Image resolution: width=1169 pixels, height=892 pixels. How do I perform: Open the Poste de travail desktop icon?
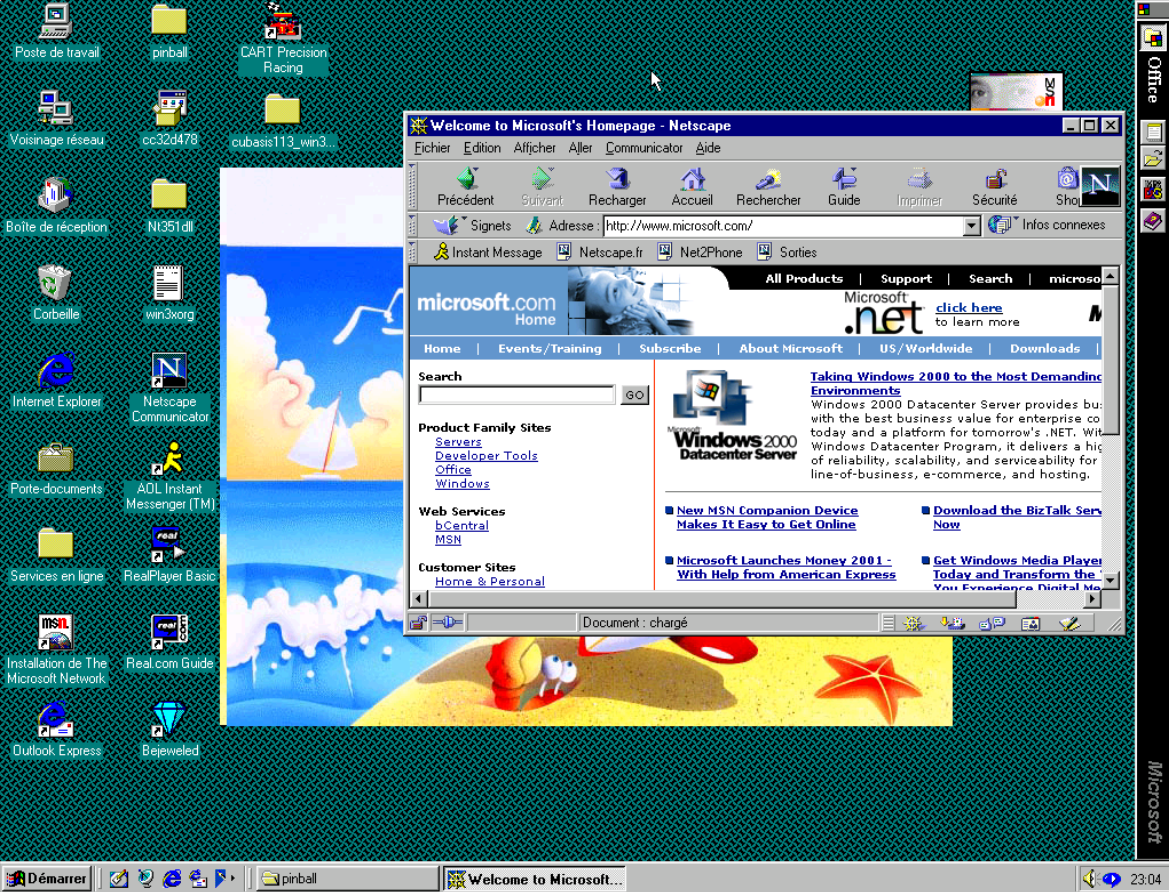click(57, 31)
